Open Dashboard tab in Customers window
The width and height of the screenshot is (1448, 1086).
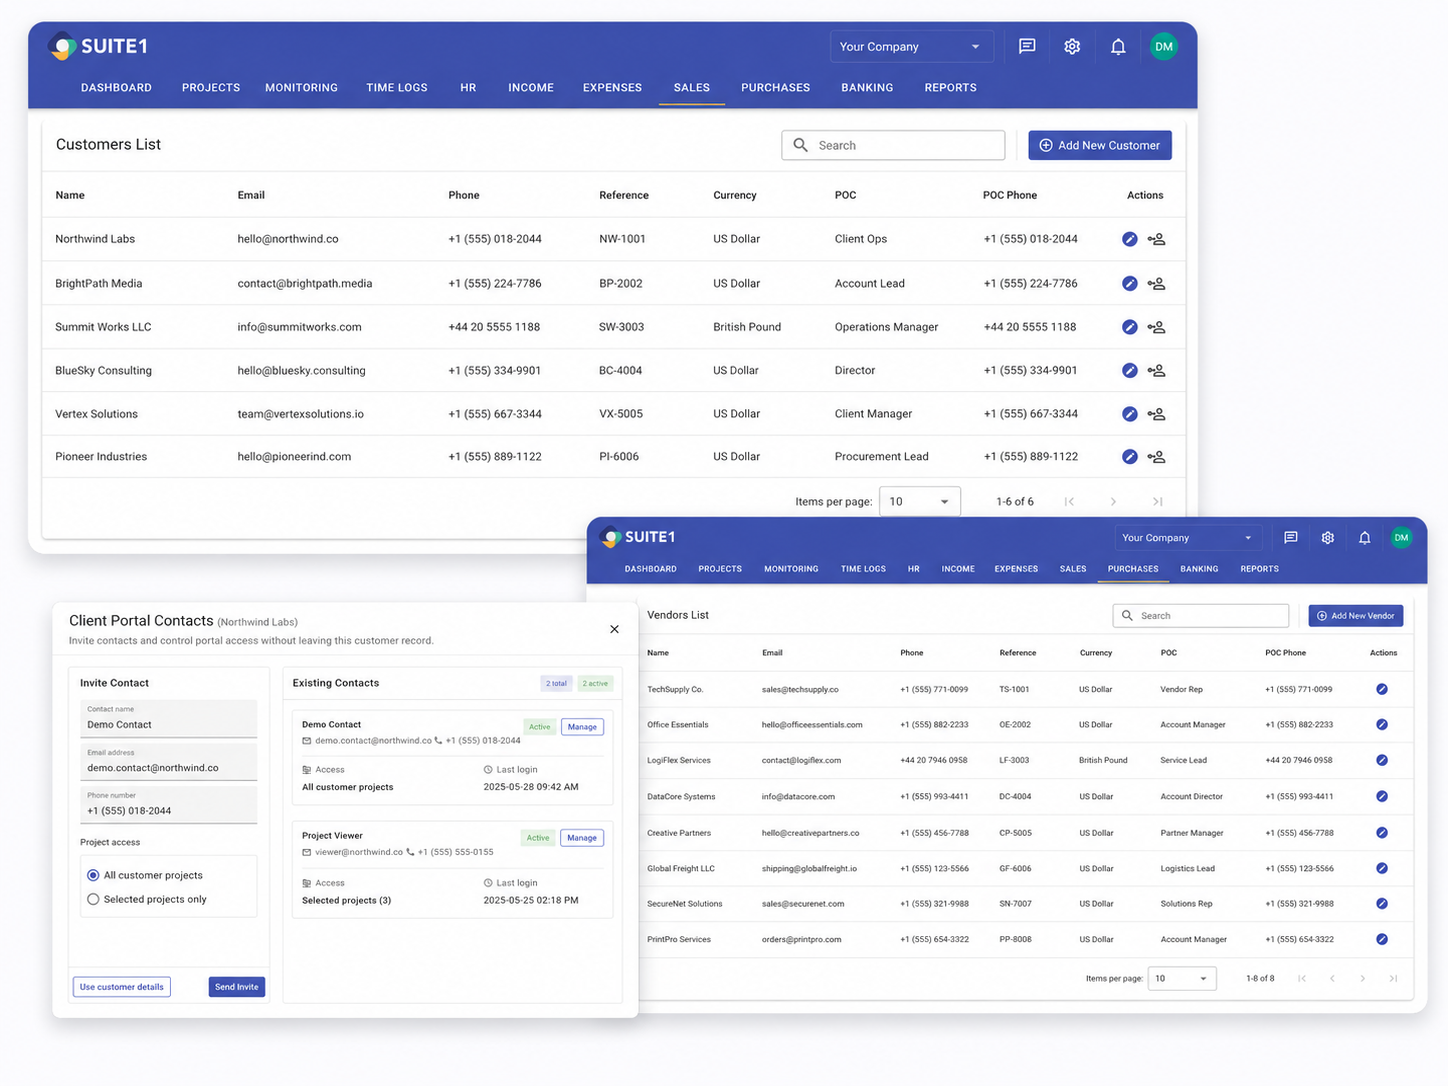[x=116, y=88]
